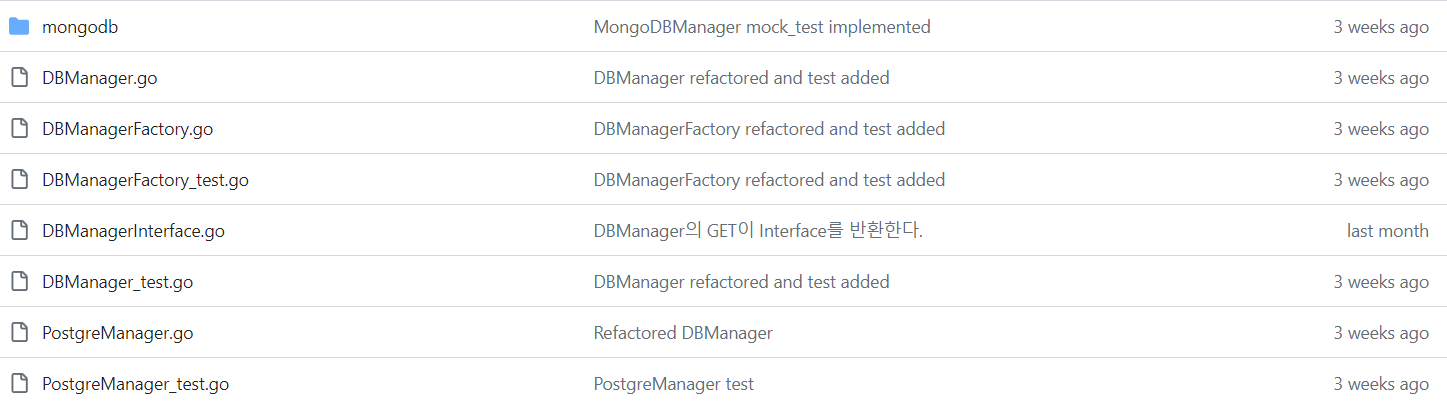Click the DBManager_test.go file name
Viewport: 1447px width, 405px height.
pos(117,282)
